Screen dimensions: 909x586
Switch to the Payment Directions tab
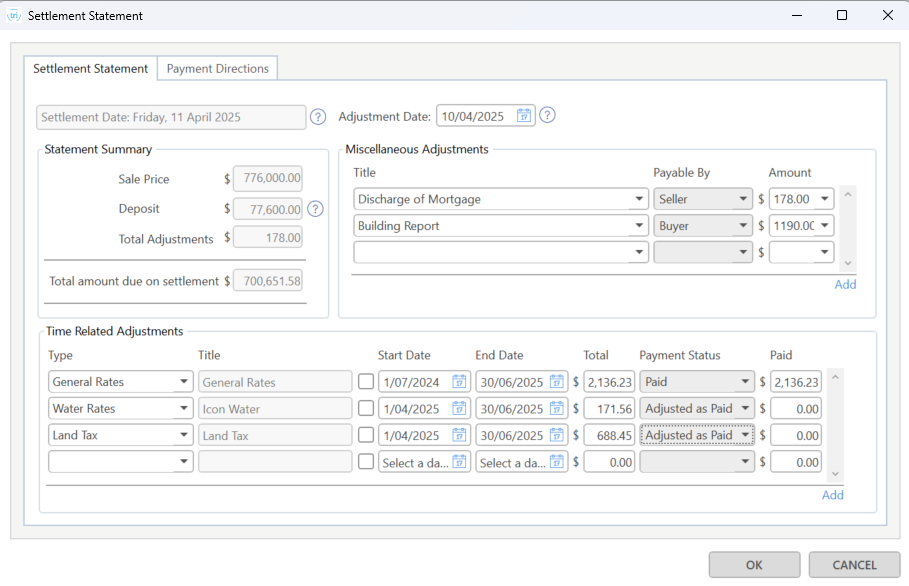point(217,69)
